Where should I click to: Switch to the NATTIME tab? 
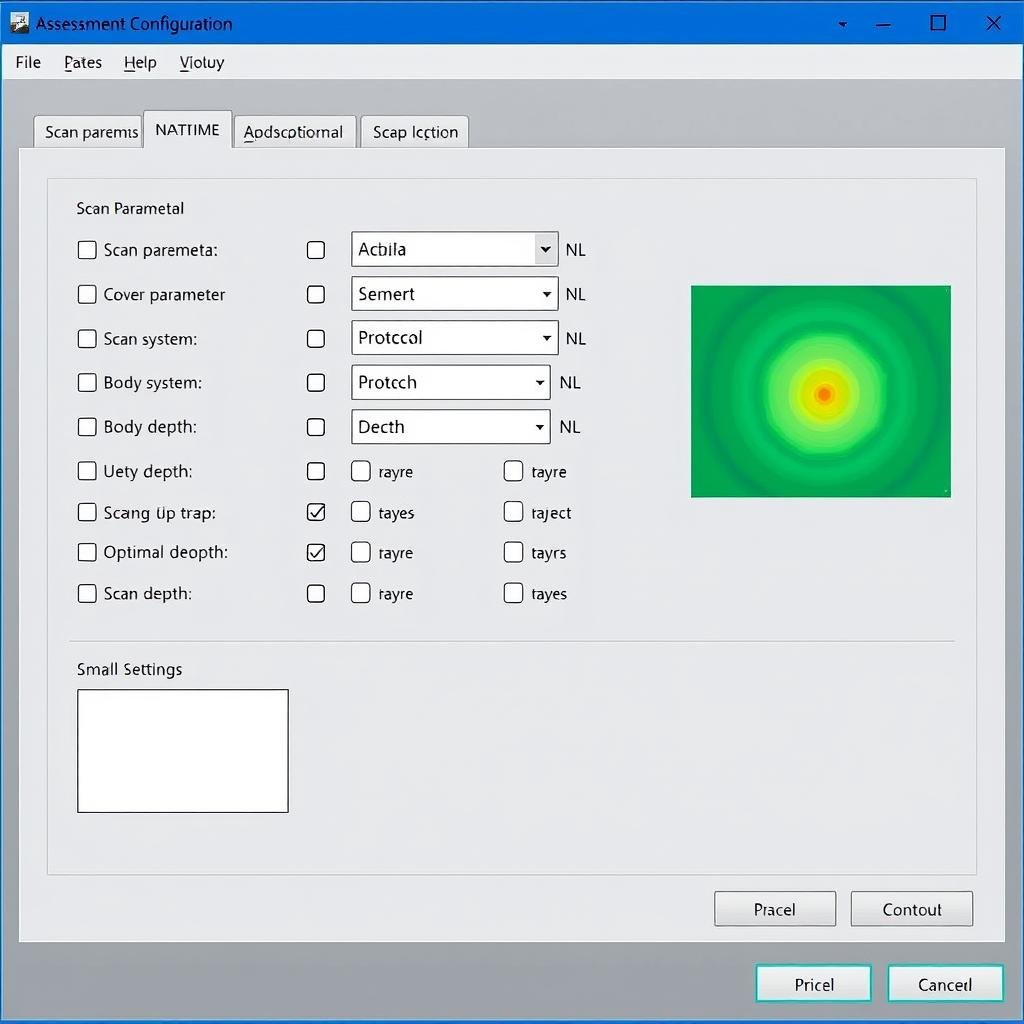(x=187, y=130)
